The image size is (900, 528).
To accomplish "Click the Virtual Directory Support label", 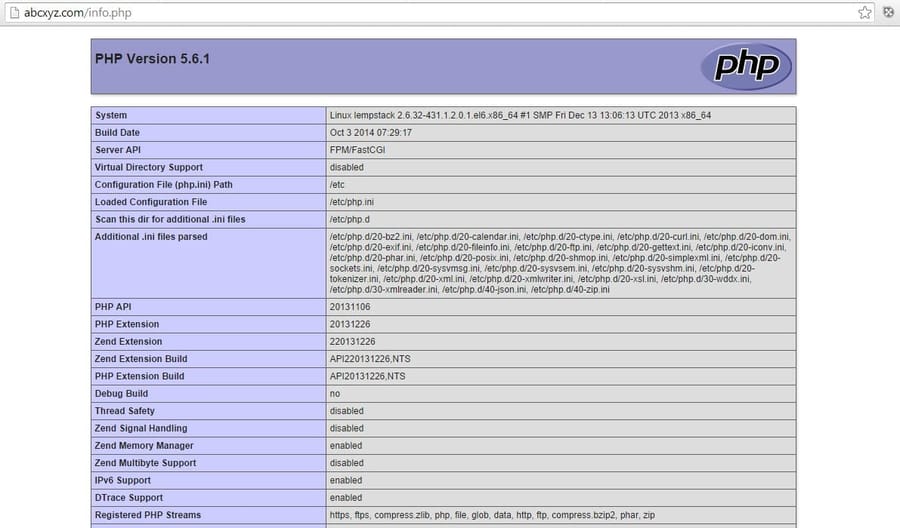I will 149,167.
